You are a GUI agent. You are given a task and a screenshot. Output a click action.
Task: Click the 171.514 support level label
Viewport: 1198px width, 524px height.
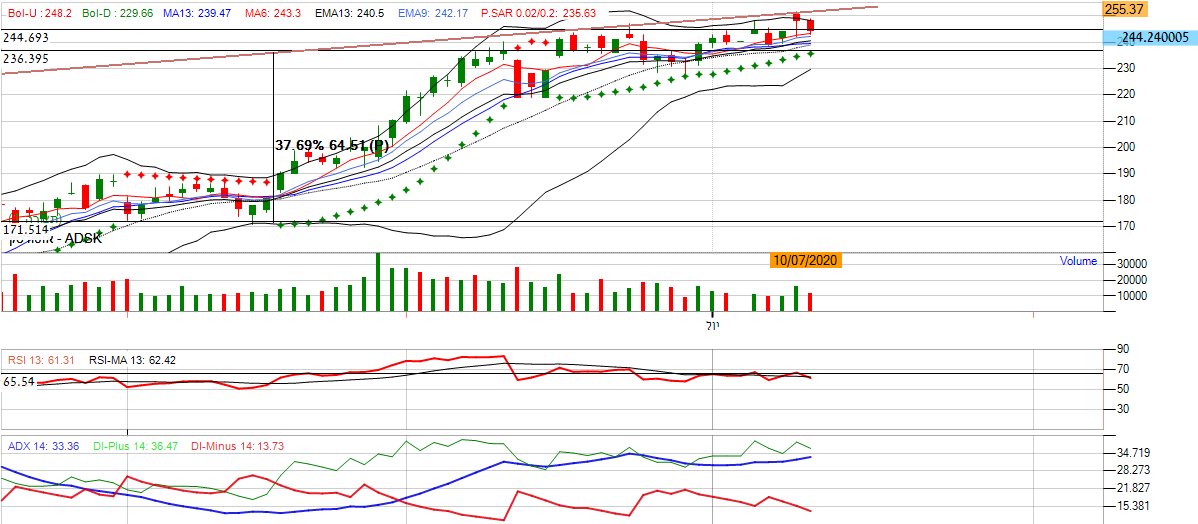pyautogui.click(x=26, y=229)
